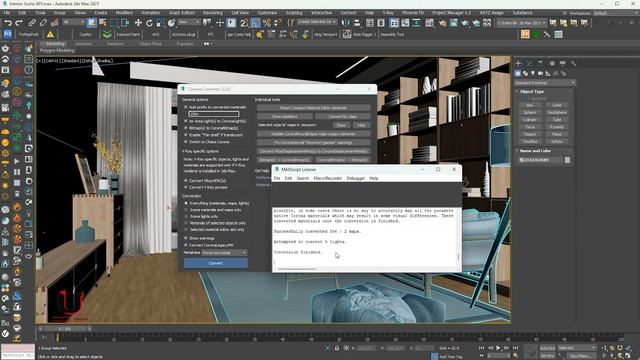Viewport: 640px width, 360px height.
Task: Toggle Show warnings checkbox
Action: tap(186, 238)
